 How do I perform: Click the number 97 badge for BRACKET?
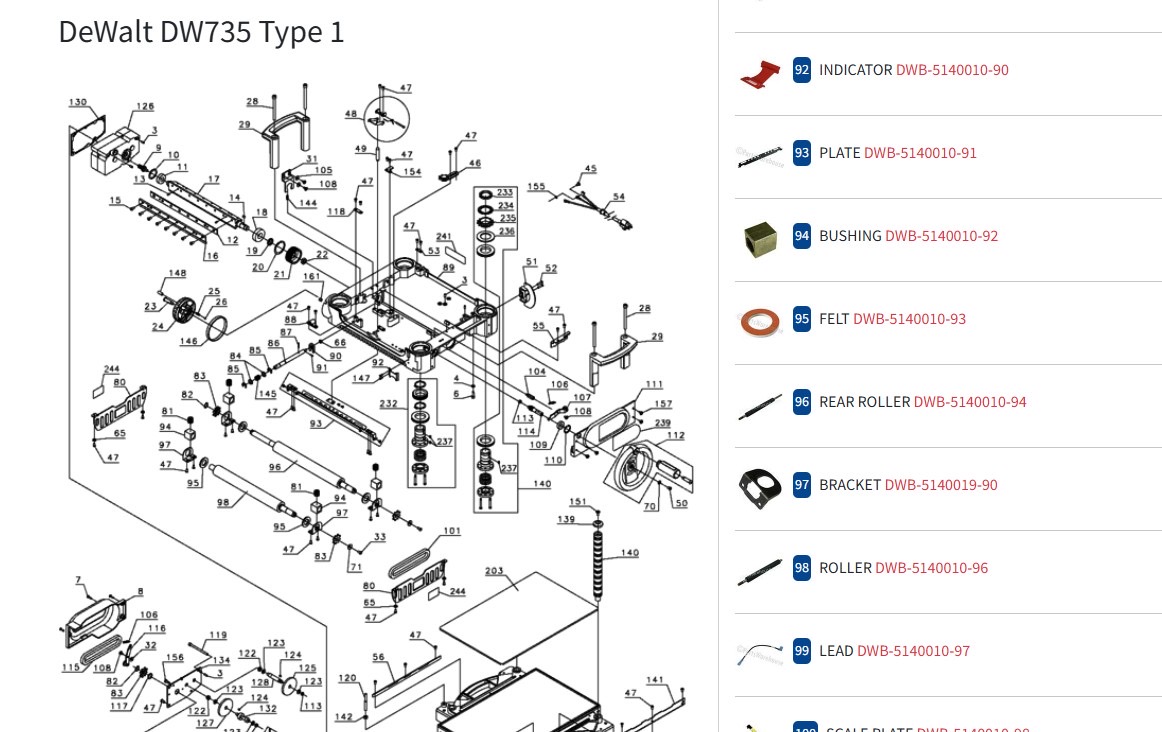pyautogui.click(x=802, y=484)
